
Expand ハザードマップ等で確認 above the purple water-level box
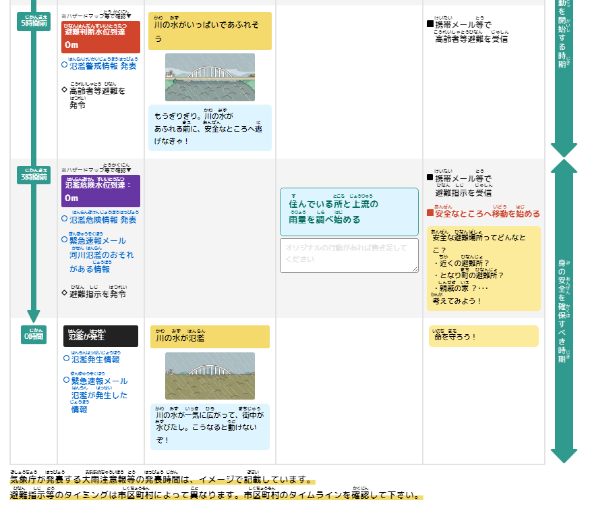pos(96,169)
